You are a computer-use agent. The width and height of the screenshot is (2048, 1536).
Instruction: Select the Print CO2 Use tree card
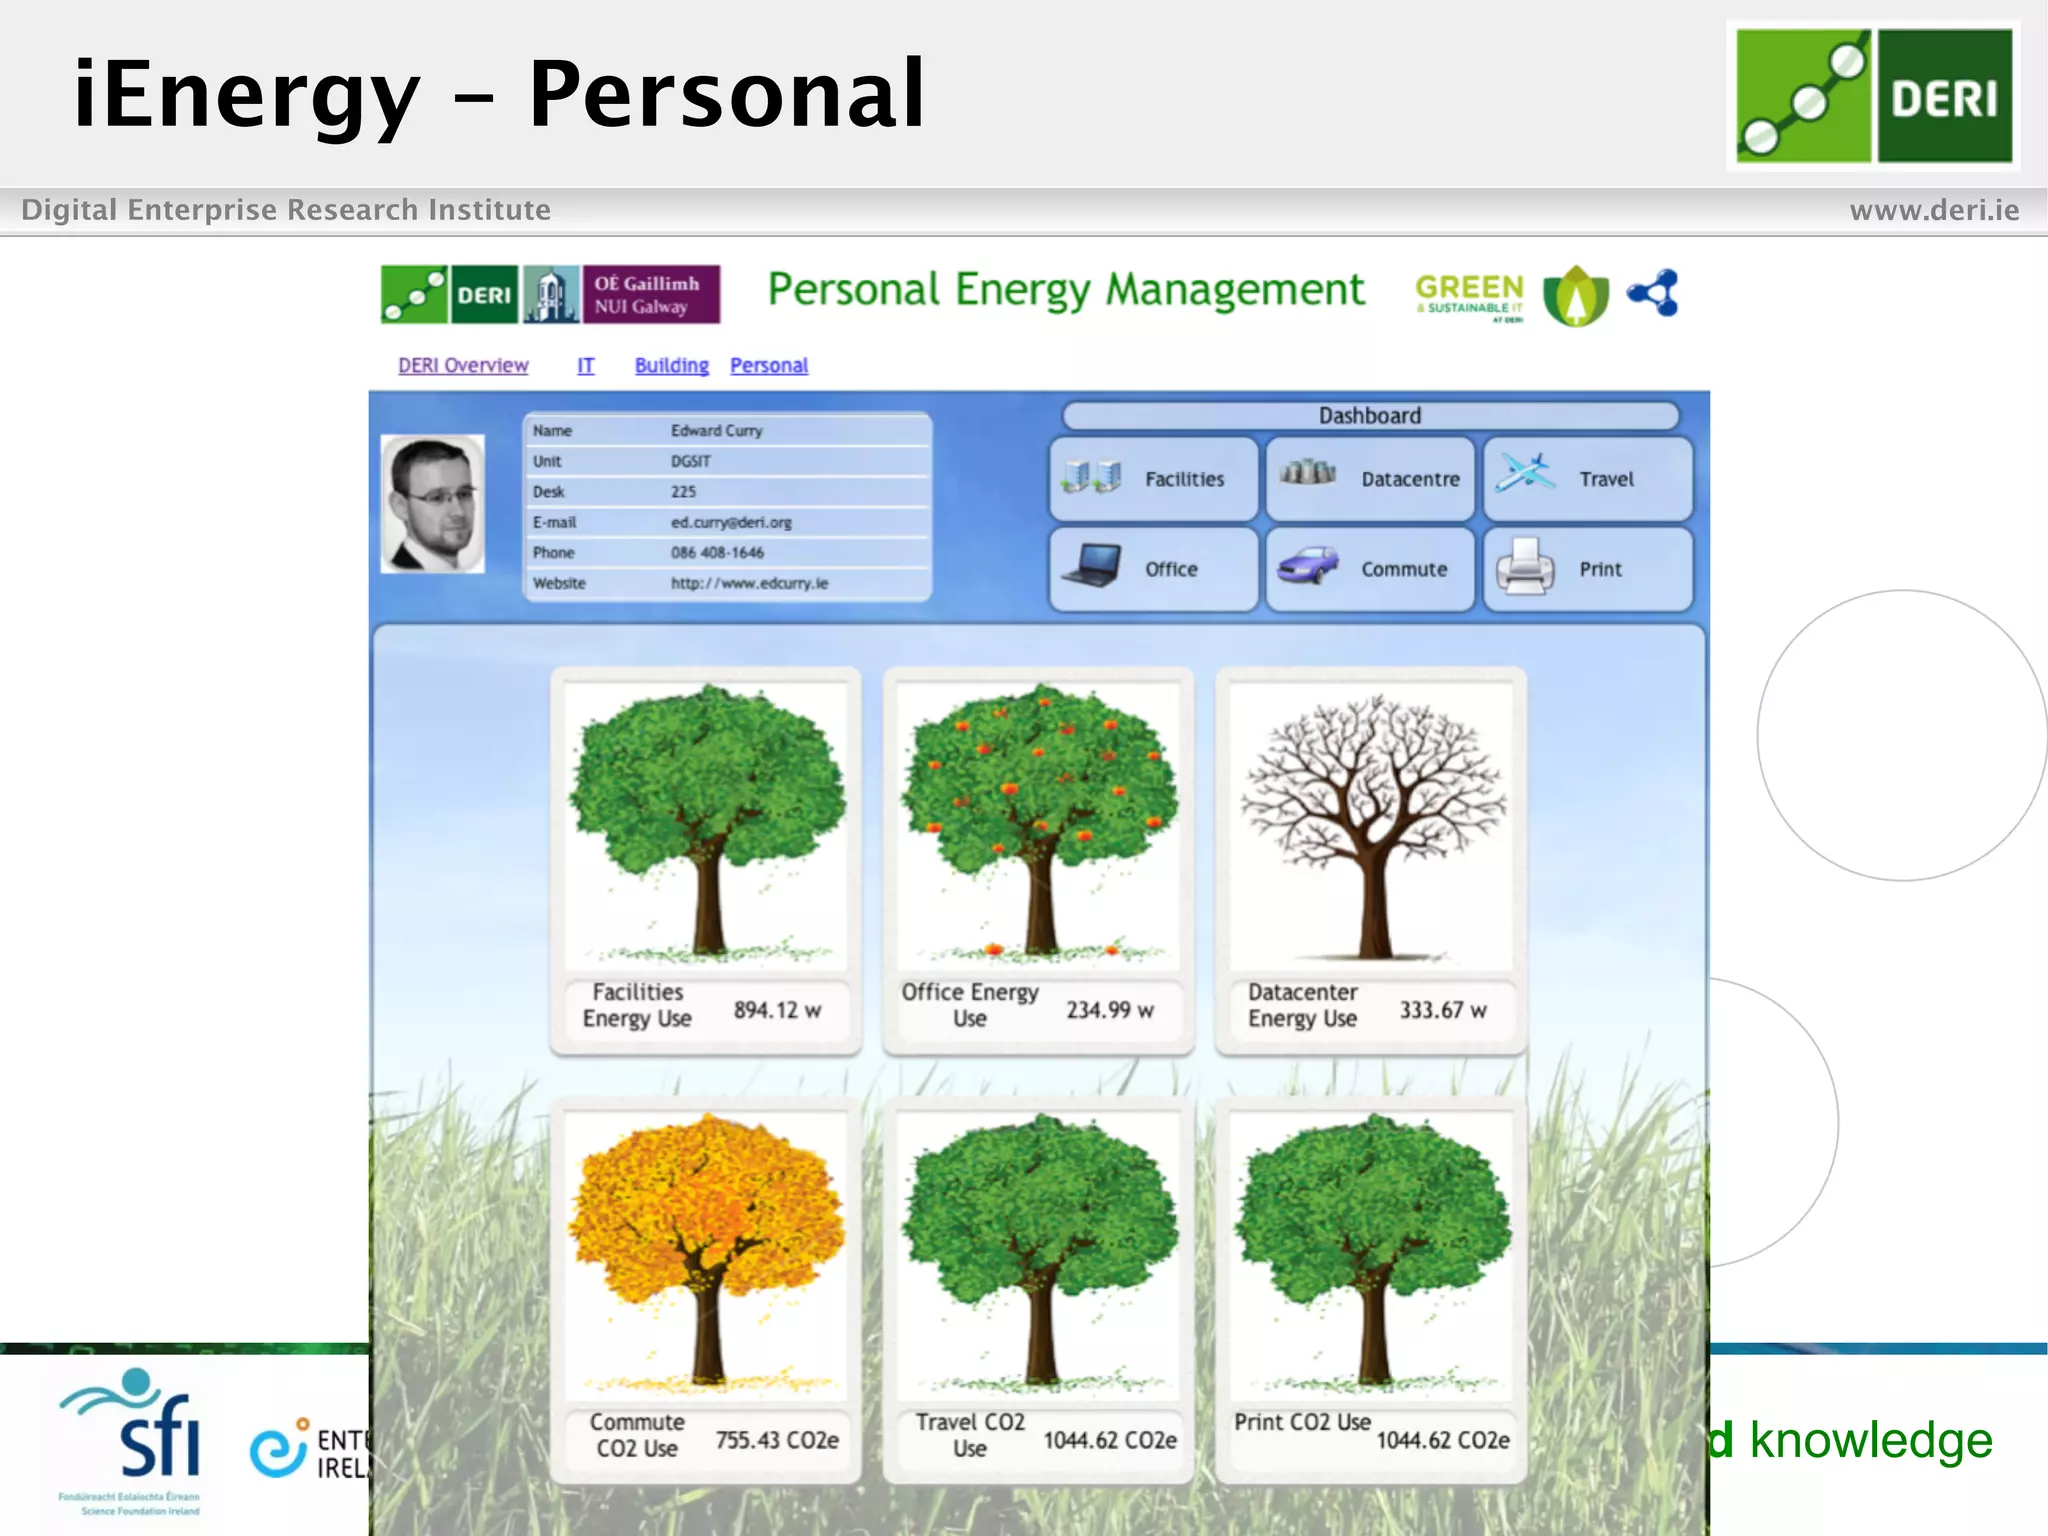[1370, 1291]
